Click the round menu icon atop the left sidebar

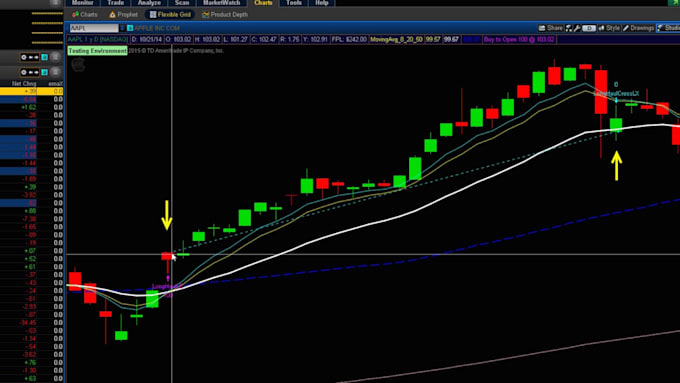(x=55, y=3)
